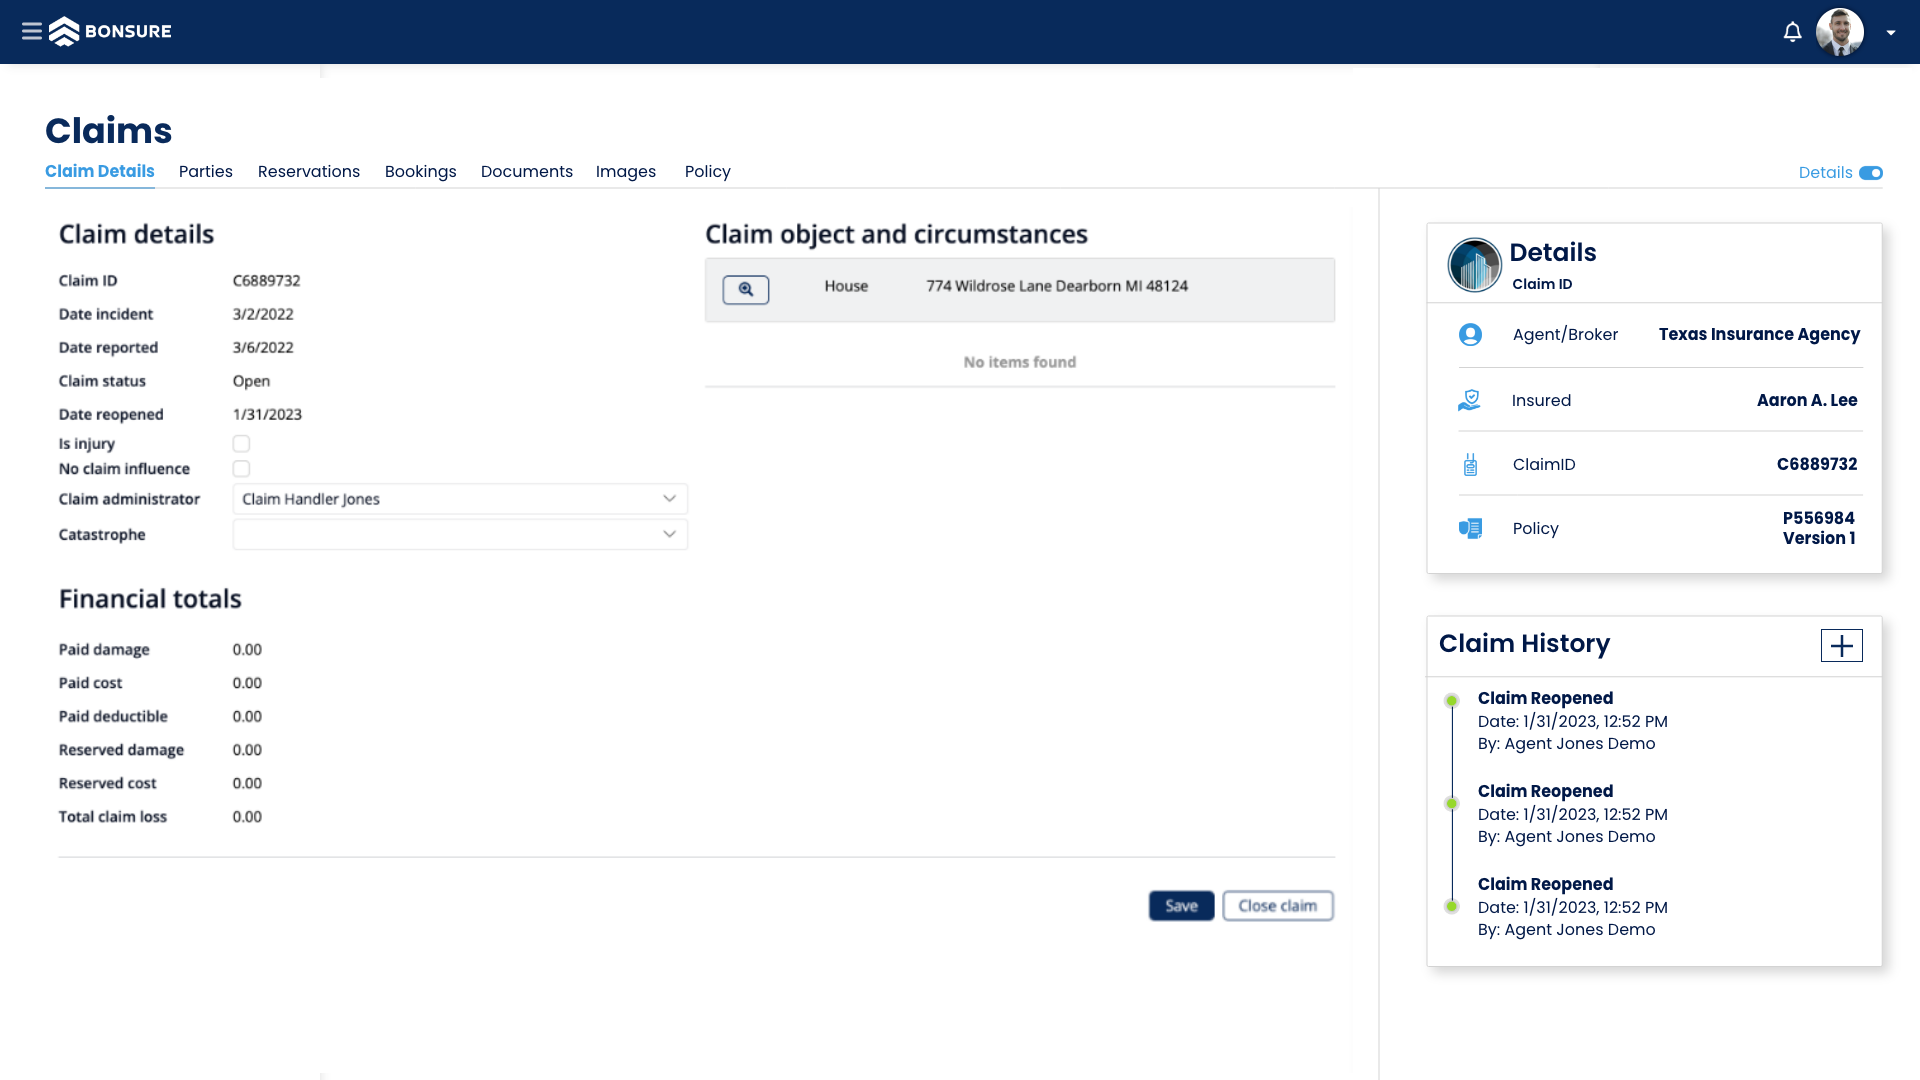This screenshot has height=1080, width=1920.
Task: Open the hamburger navigation menu
Action: [31, 31]
